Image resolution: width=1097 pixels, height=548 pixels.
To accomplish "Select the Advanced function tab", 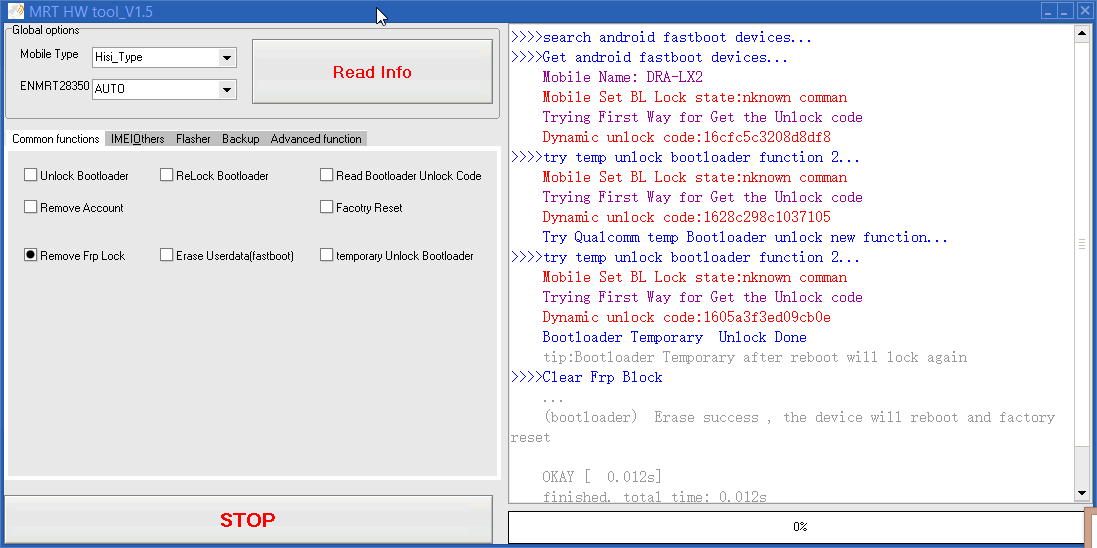I will (x=316, y=139).
